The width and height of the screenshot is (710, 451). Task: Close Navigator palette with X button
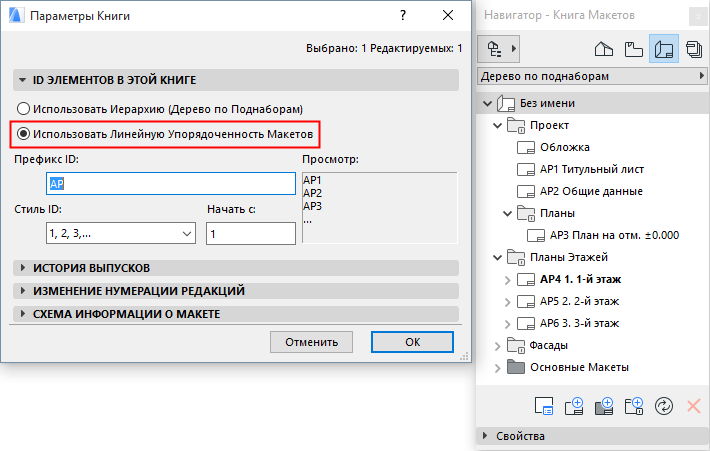(699, 17)
